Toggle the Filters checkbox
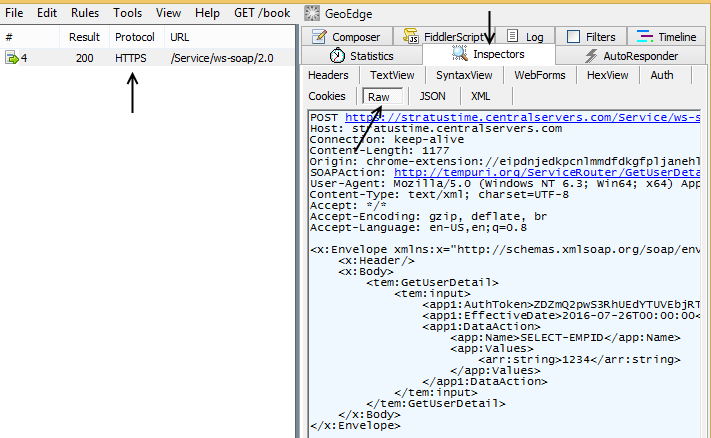711x438 pixels. pos(573,37)
